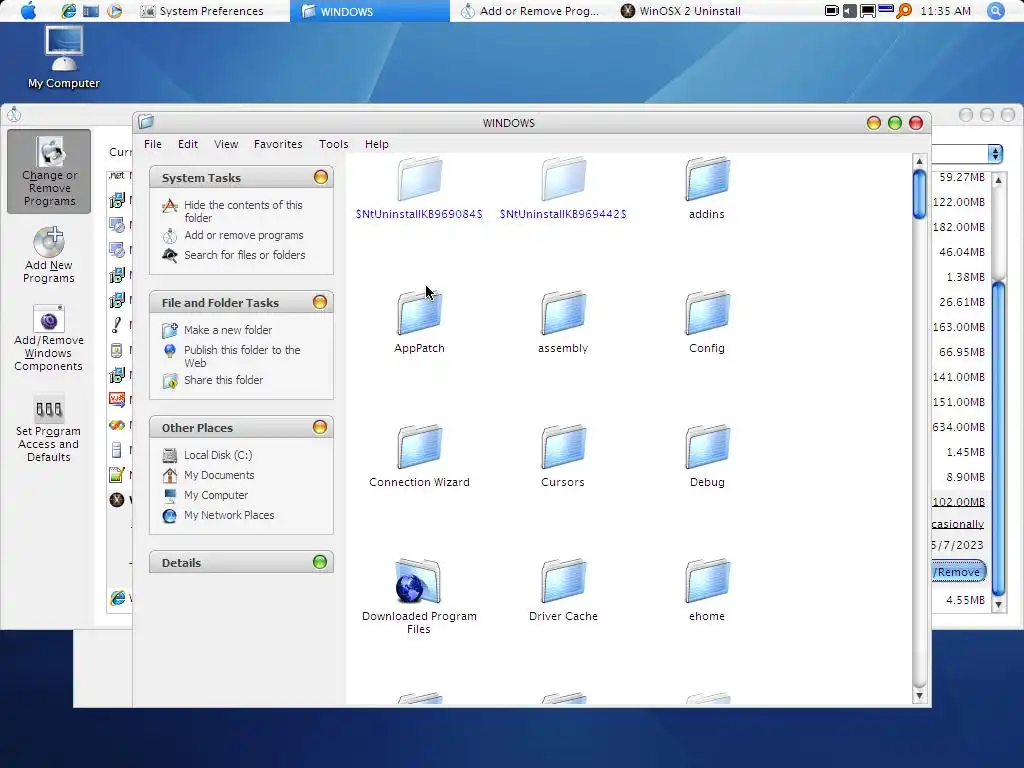Viewport: 1024px width, 768px height.
Task: Open the Edit menu
Action: point(188,144)
